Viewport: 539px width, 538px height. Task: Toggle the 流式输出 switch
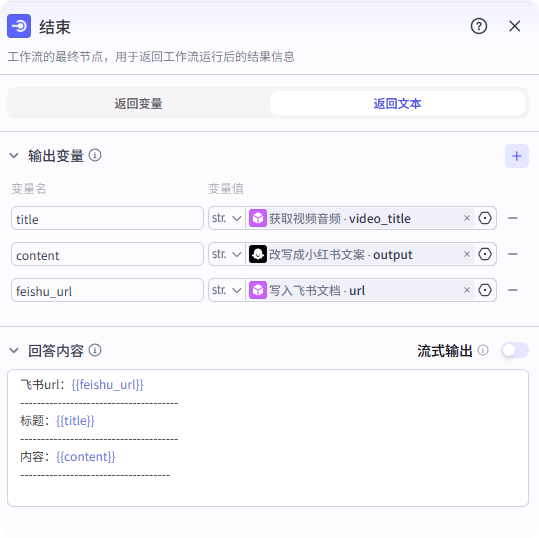click(515, 350)
